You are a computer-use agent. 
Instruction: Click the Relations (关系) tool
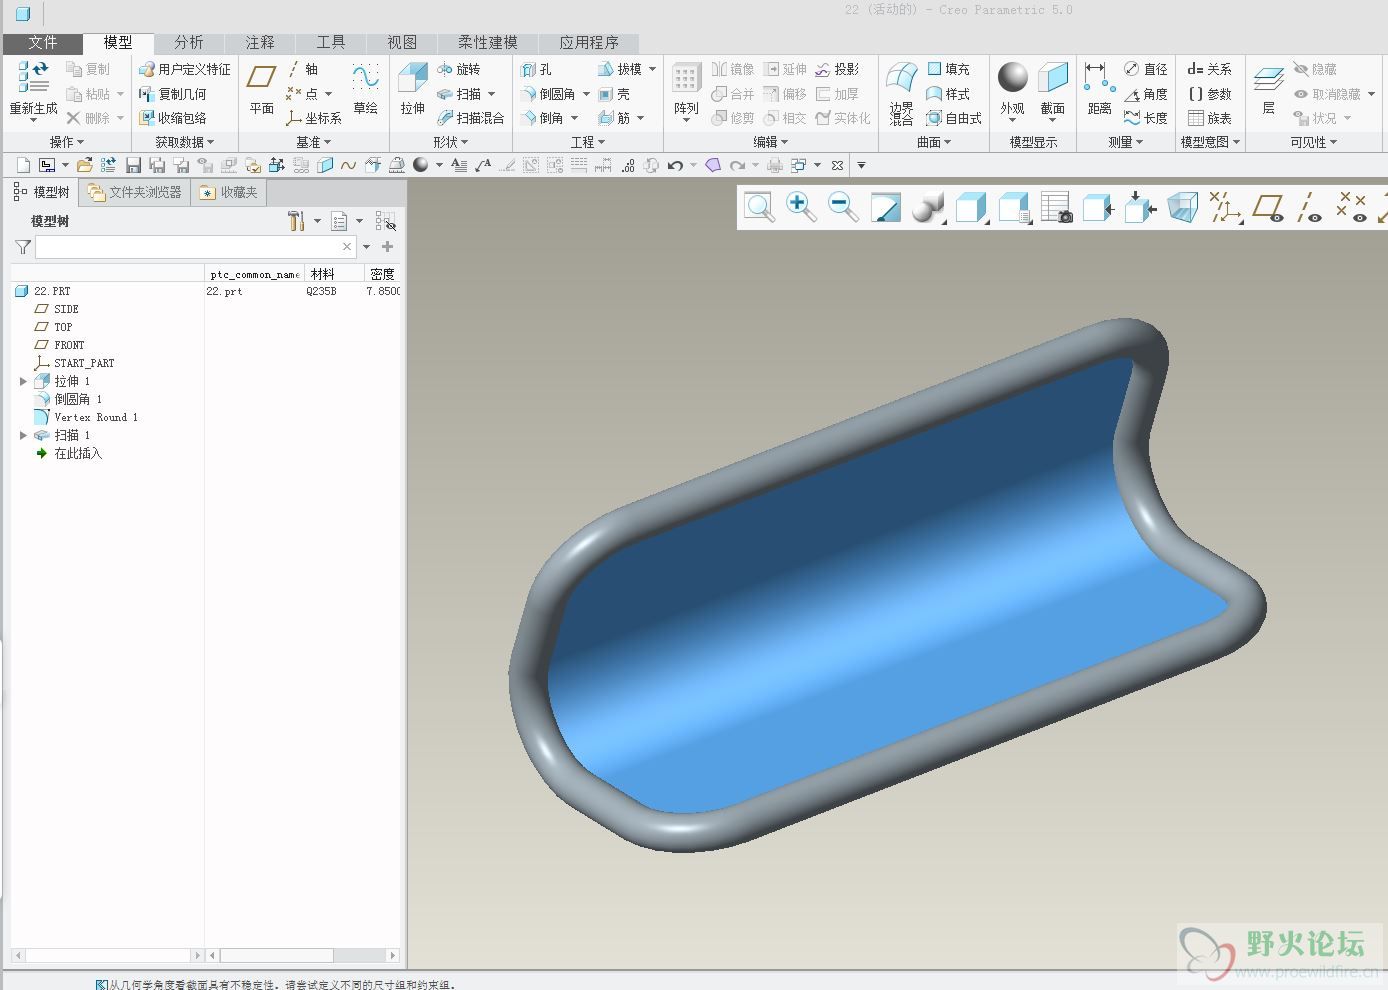coord(1209,69)
